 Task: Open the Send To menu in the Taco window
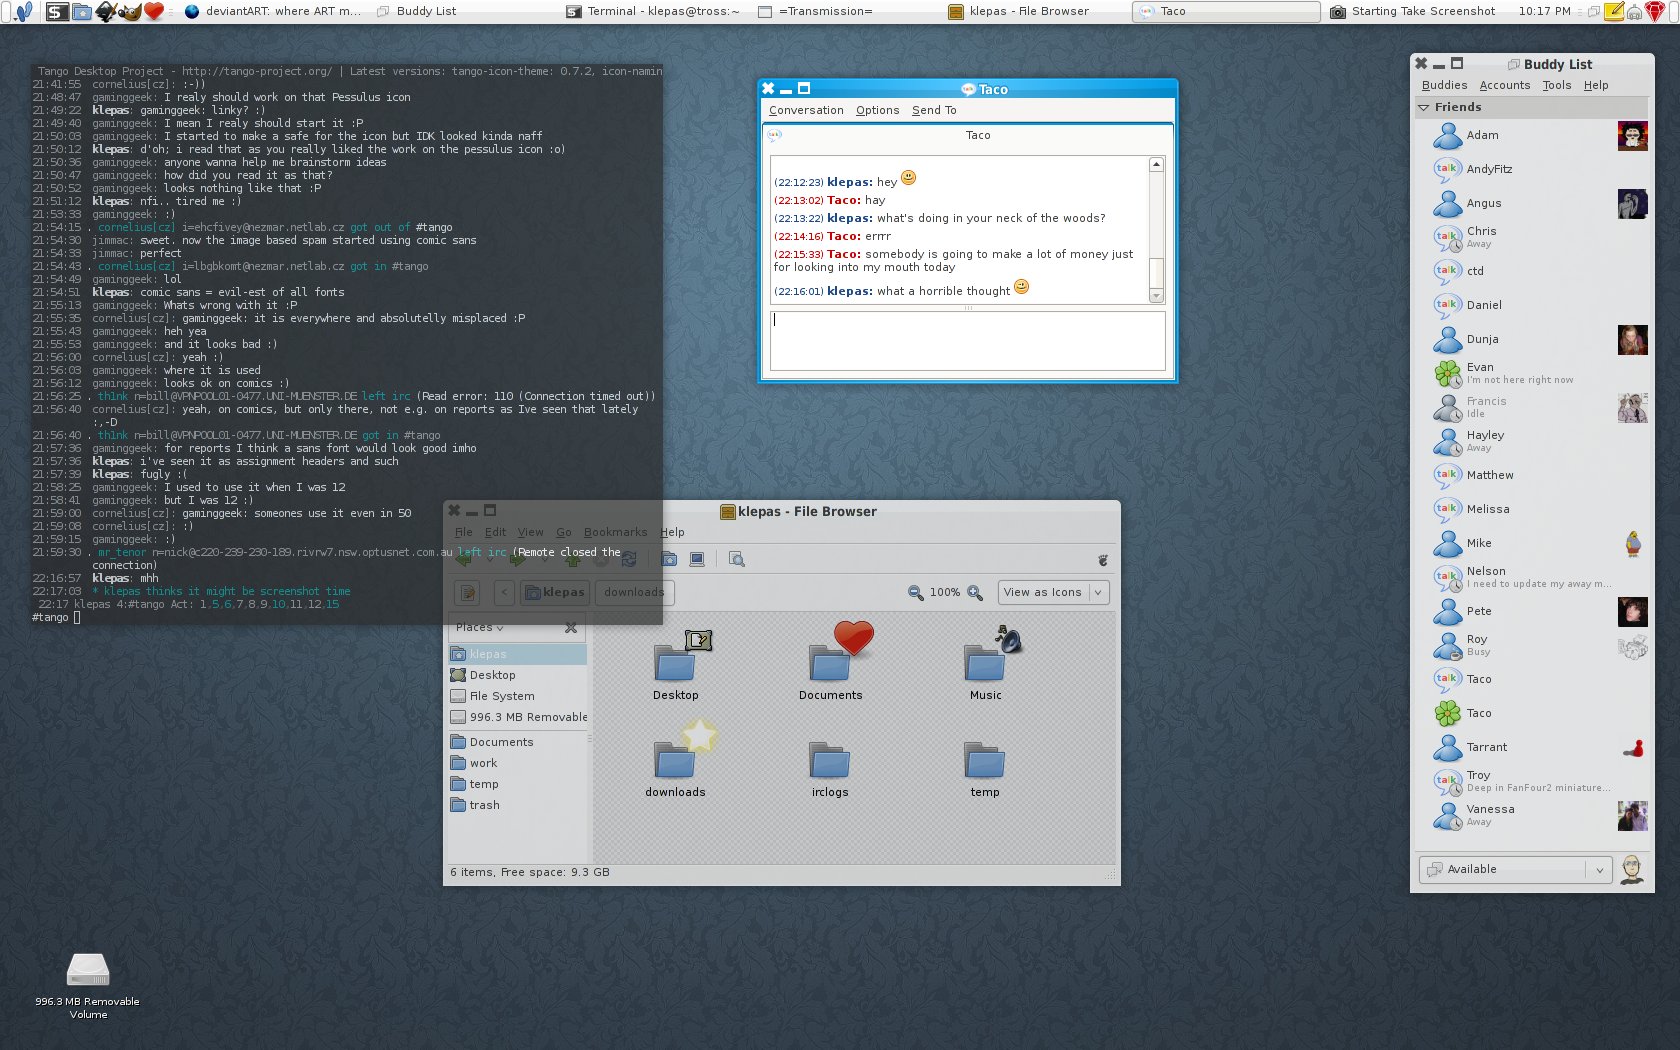point(934,110)
